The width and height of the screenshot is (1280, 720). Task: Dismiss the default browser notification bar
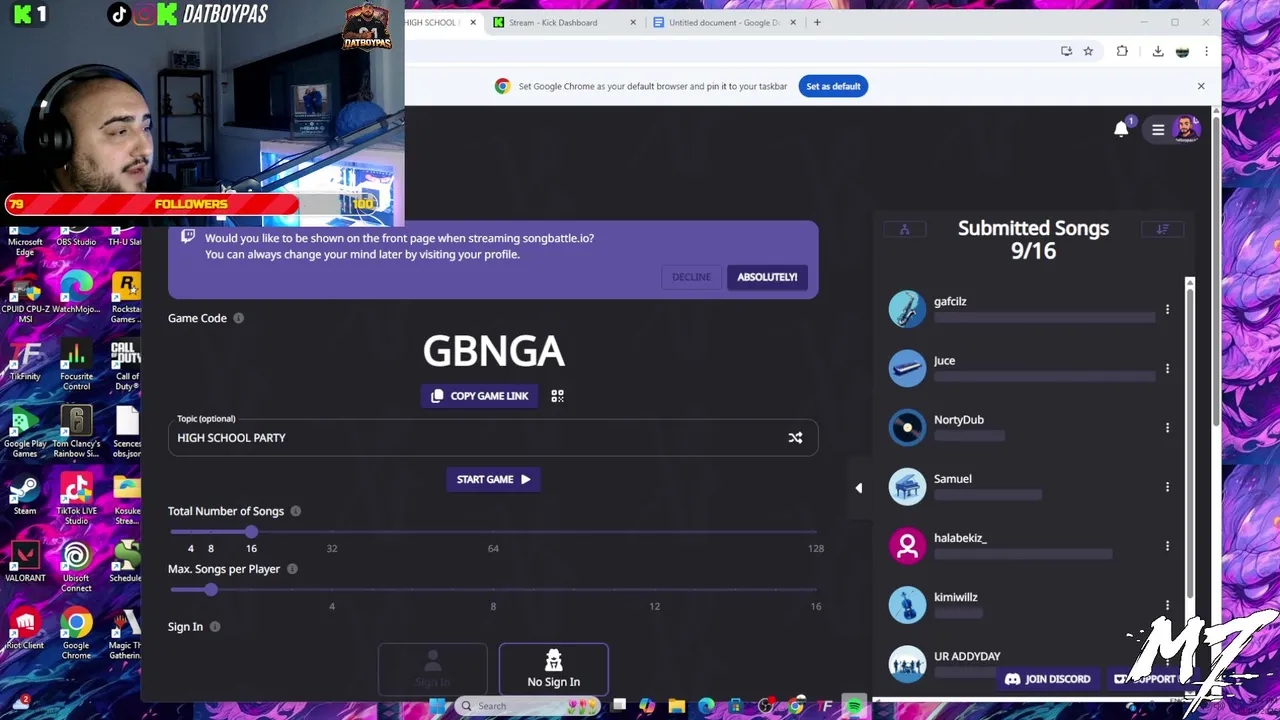coord(1201,86)
